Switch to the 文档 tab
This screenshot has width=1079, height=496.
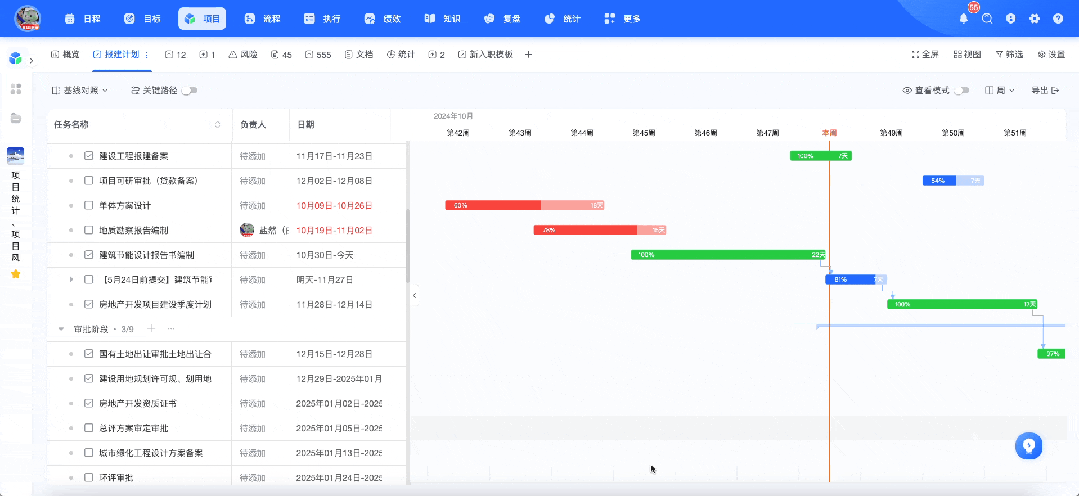tap(359, 54)
